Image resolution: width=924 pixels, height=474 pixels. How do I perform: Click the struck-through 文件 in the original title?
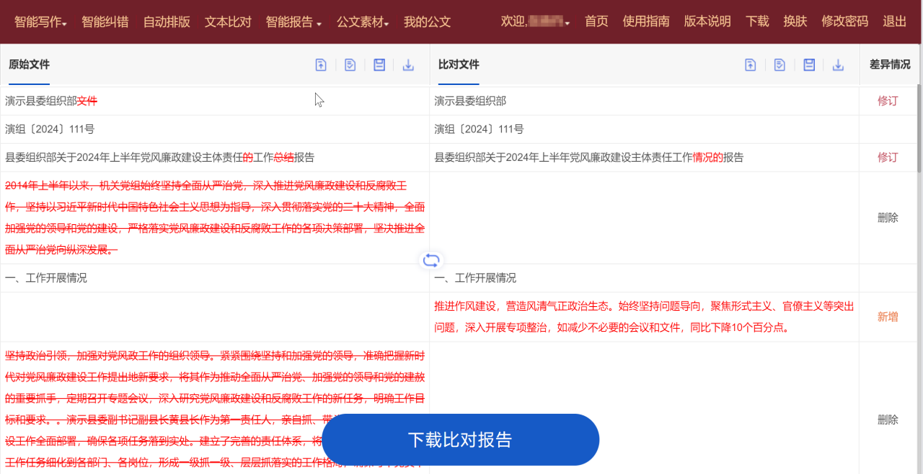click(87, 101)
